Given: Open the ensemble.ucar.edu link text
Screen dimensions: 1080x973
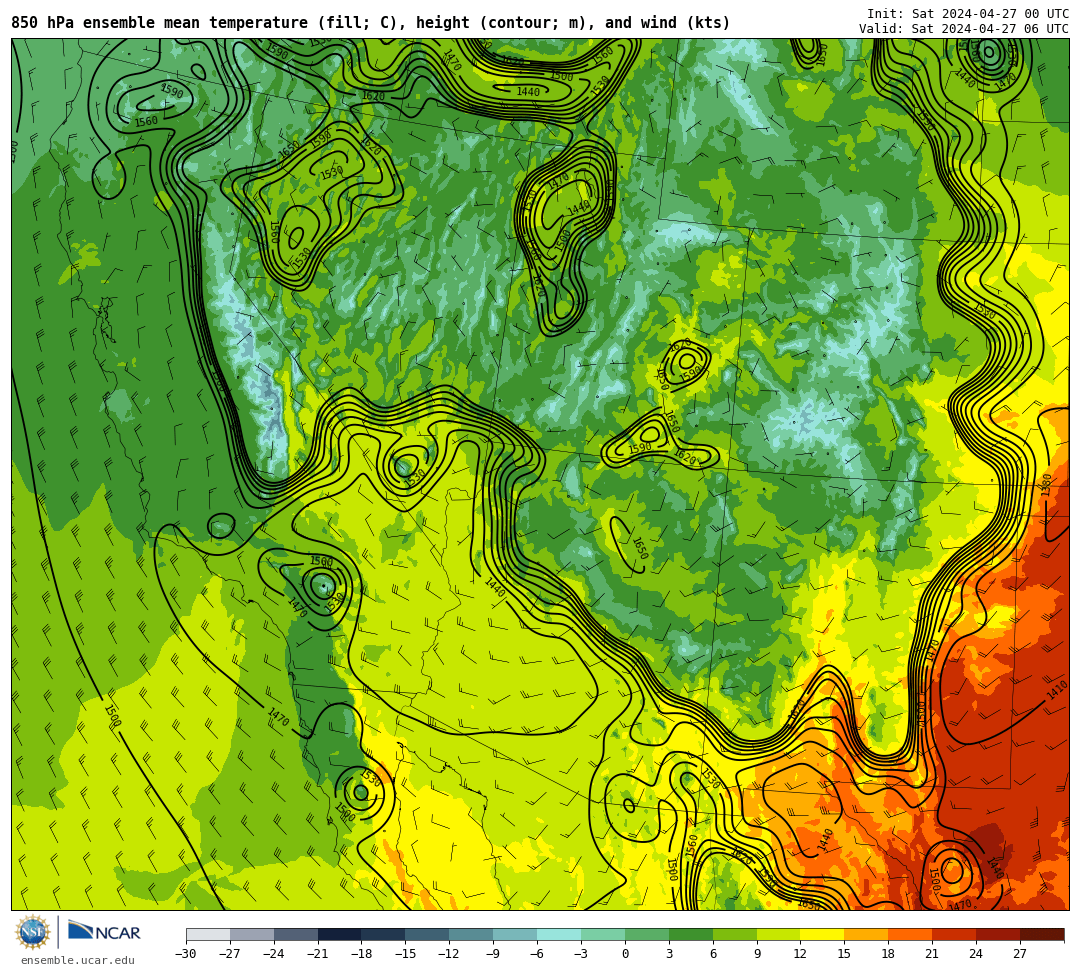Looking at the screenshot, I should [77, 960].
